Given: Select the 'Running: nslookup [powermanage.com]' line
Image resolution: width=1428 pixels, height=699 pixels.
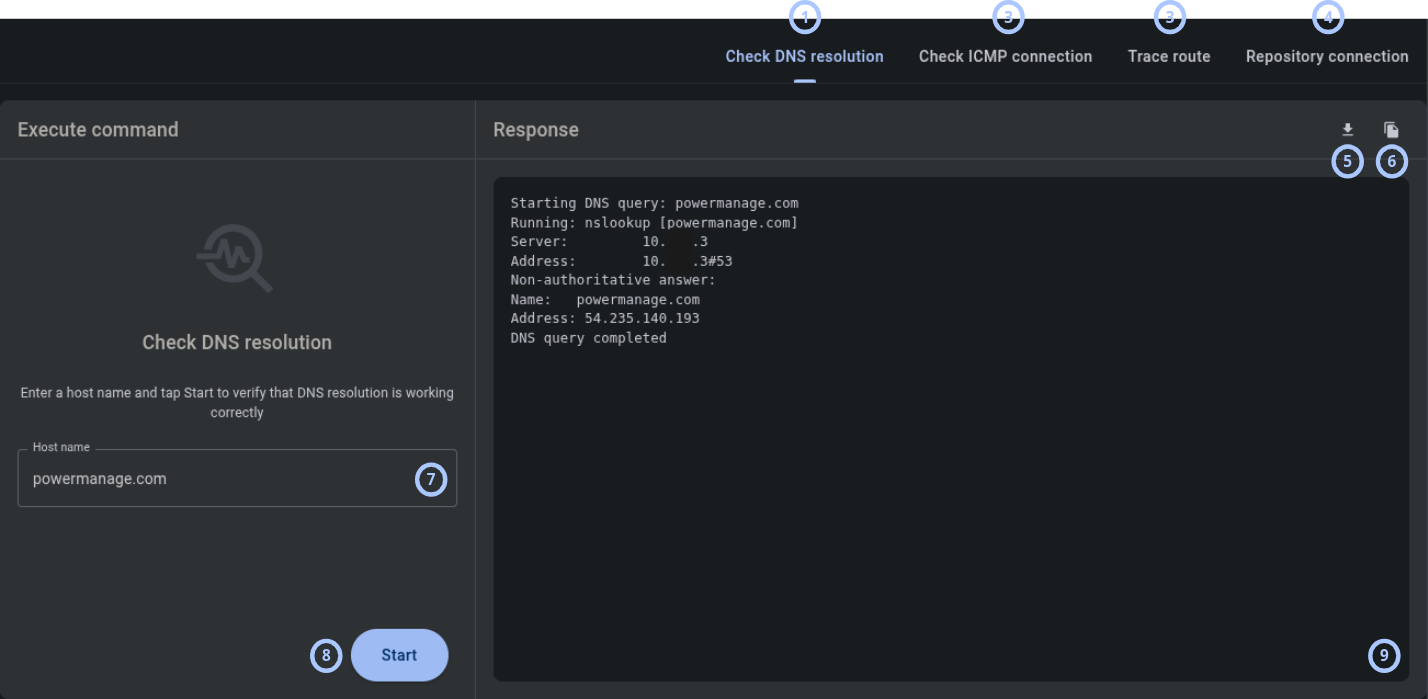Looking at the screenshot, I should pos(654,222).
